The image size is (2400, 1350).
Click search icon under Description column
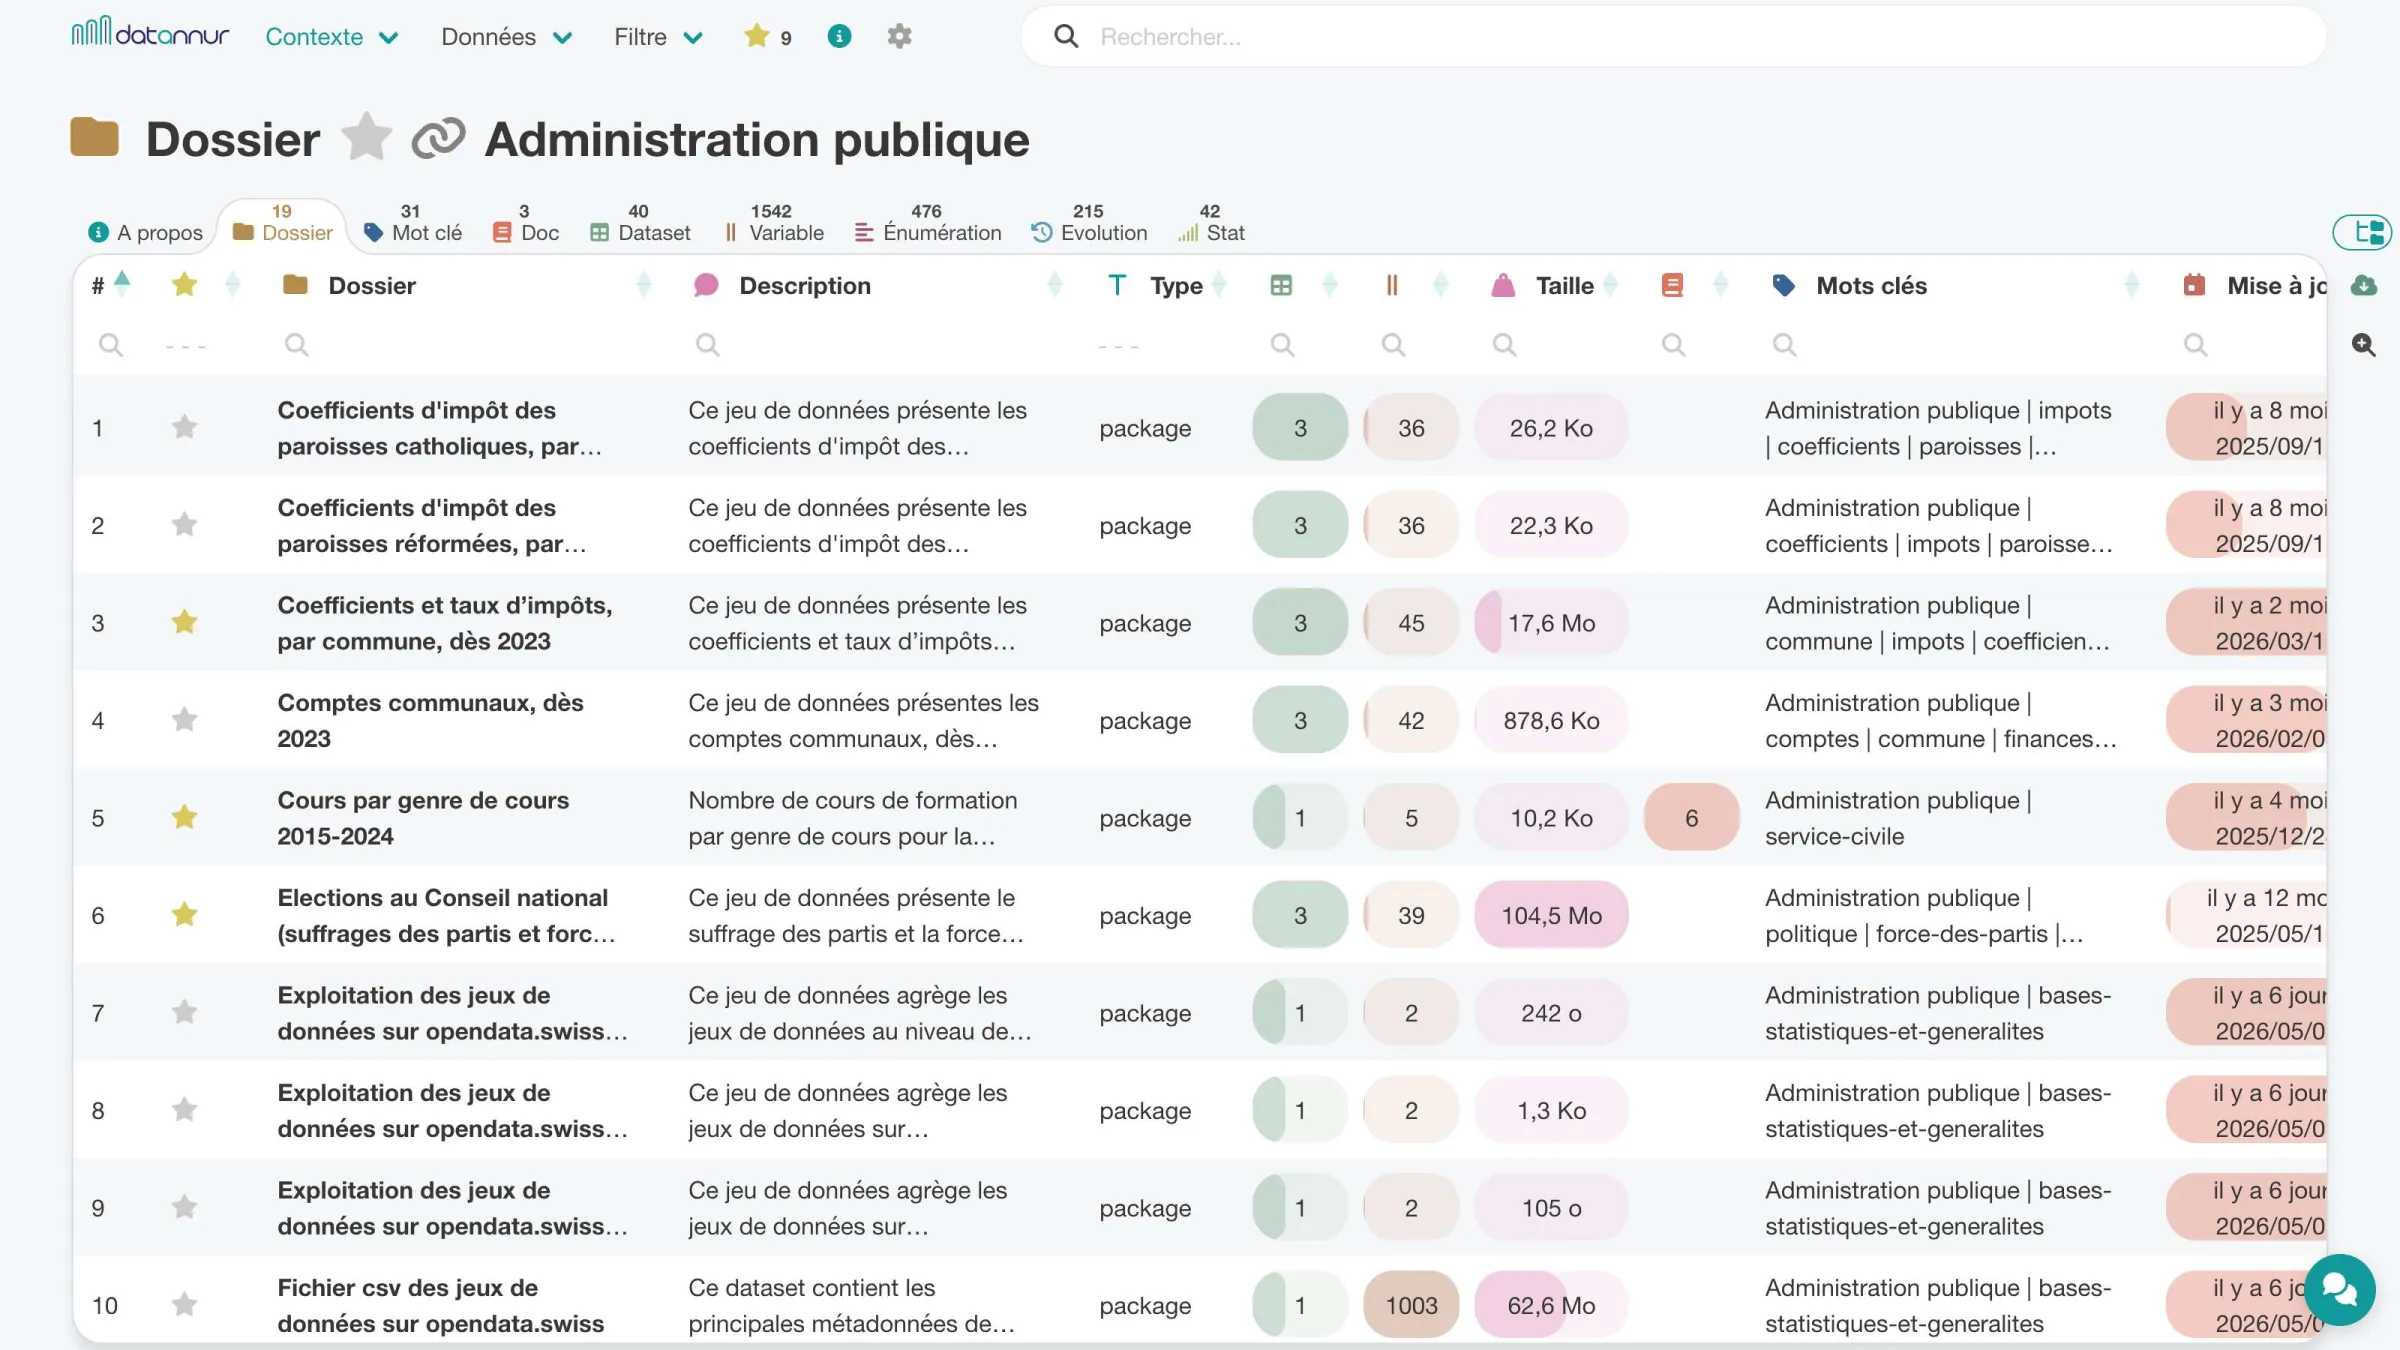click(707, 345)
